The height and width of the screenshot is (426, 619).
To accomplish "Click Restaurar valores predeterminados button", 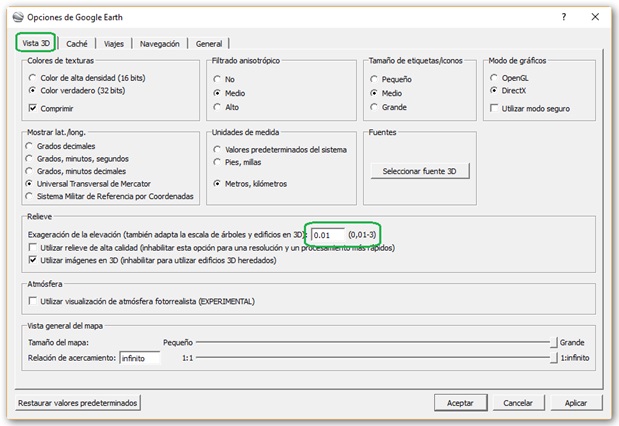I will [78, 403].
